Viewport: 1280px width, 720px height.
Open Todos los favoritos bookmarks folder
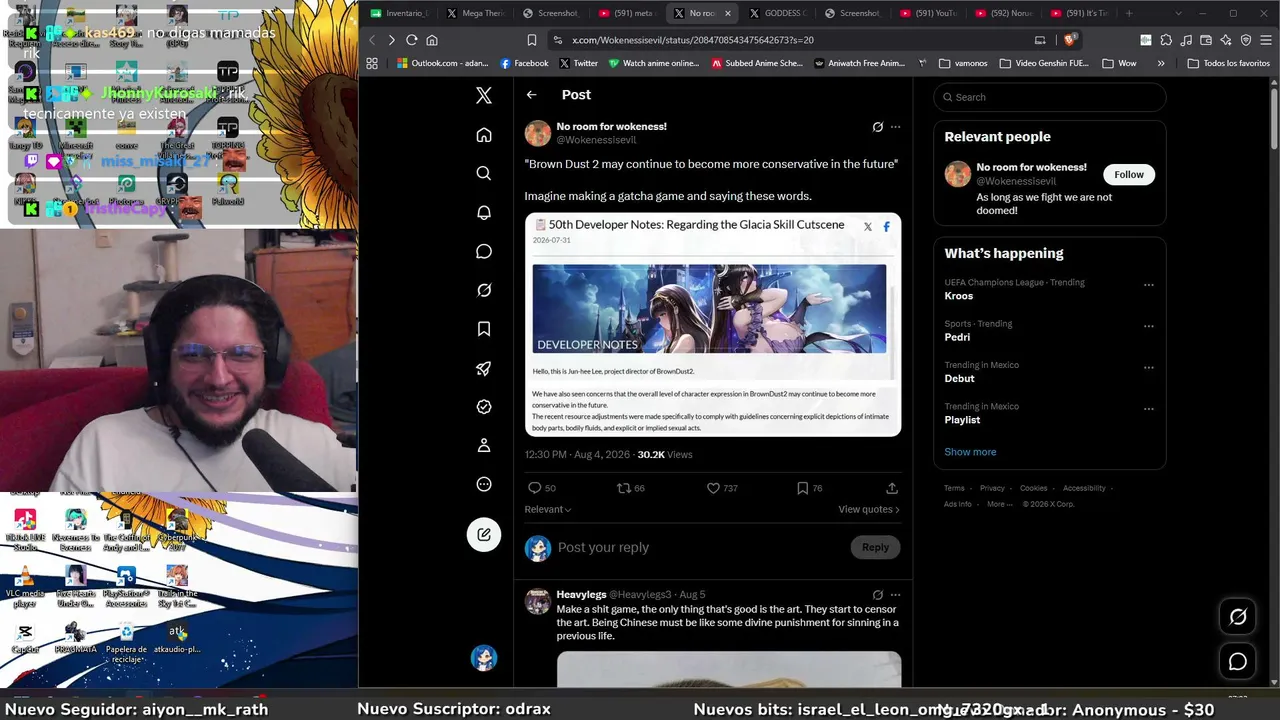click(x=1228, y=63)
